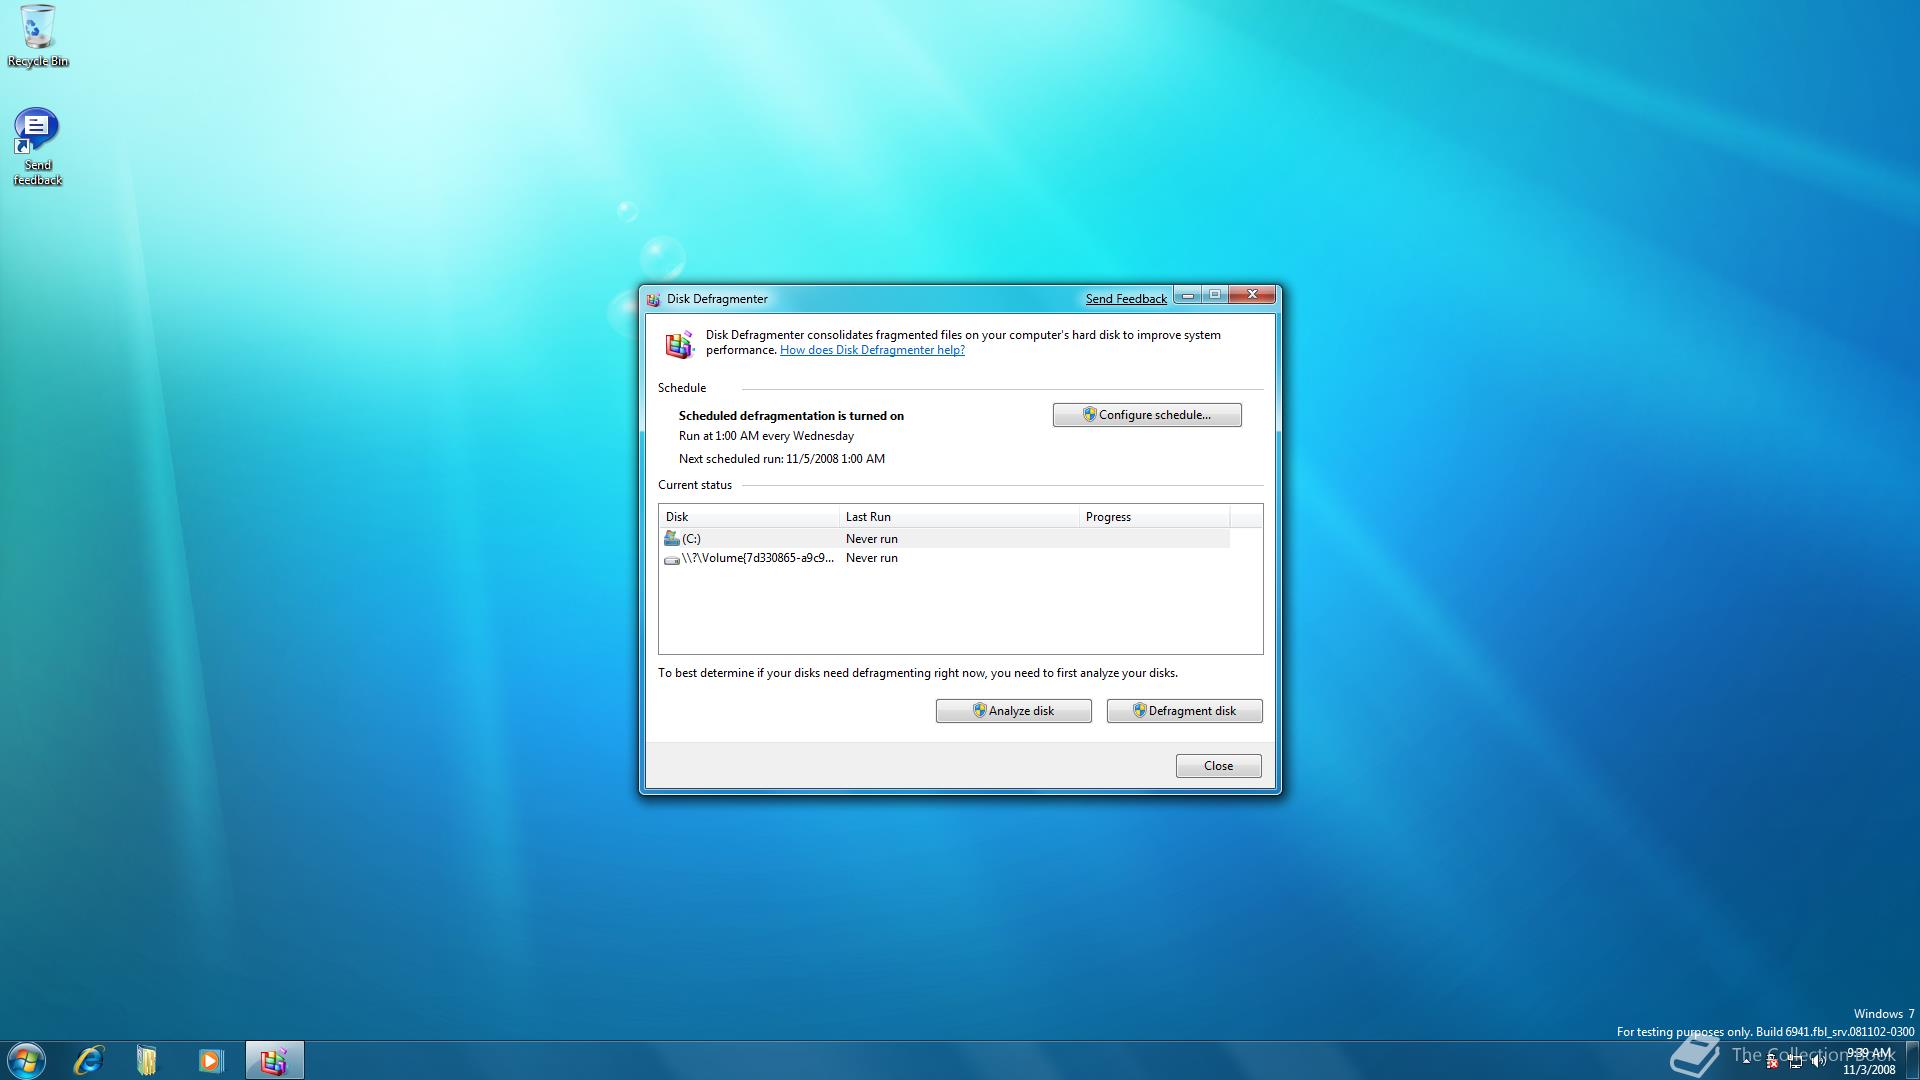Image resolution: width=1920 pixels, height=1080 pixels.
Task: Click the Close button in dialog
Action: 1218,766
